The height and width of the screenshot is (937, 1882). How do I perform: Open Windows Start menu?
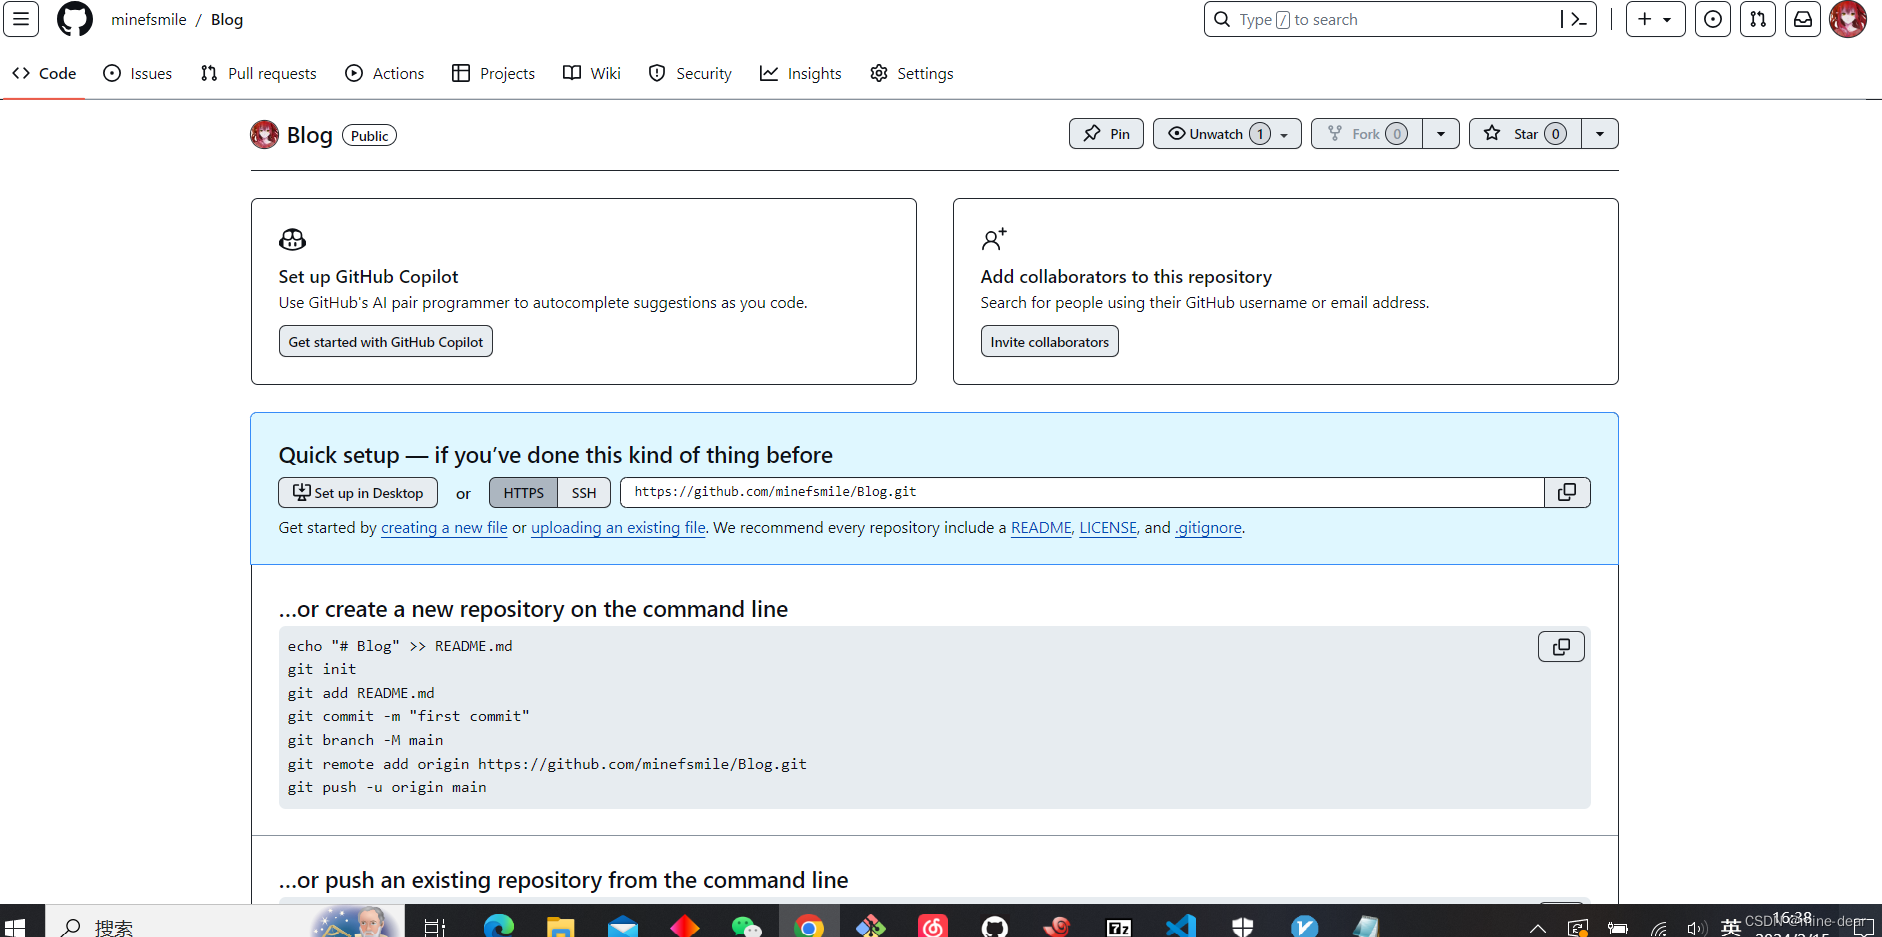15,927
